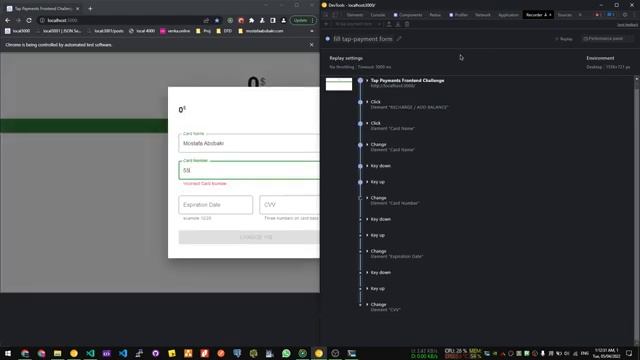Open Visual Studio Code from taskbar

coord(123,353)
